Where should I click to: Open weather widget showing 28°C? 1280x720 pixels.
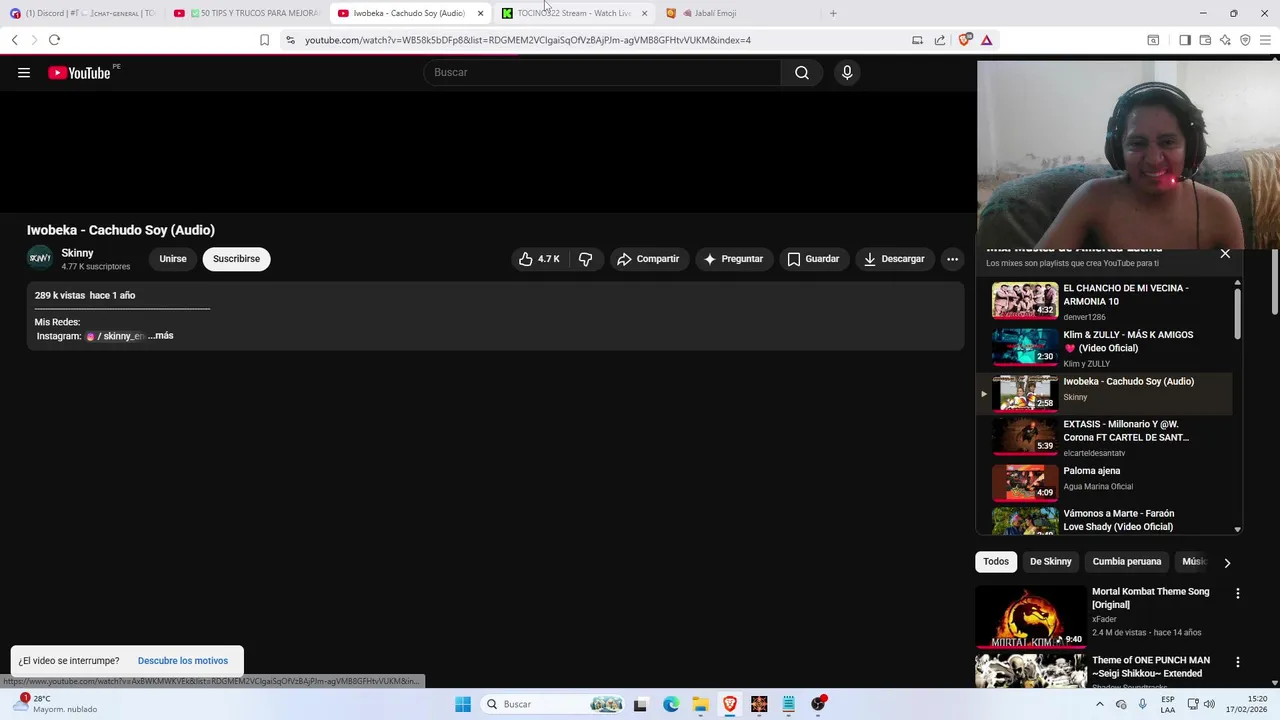coord(55,704)
